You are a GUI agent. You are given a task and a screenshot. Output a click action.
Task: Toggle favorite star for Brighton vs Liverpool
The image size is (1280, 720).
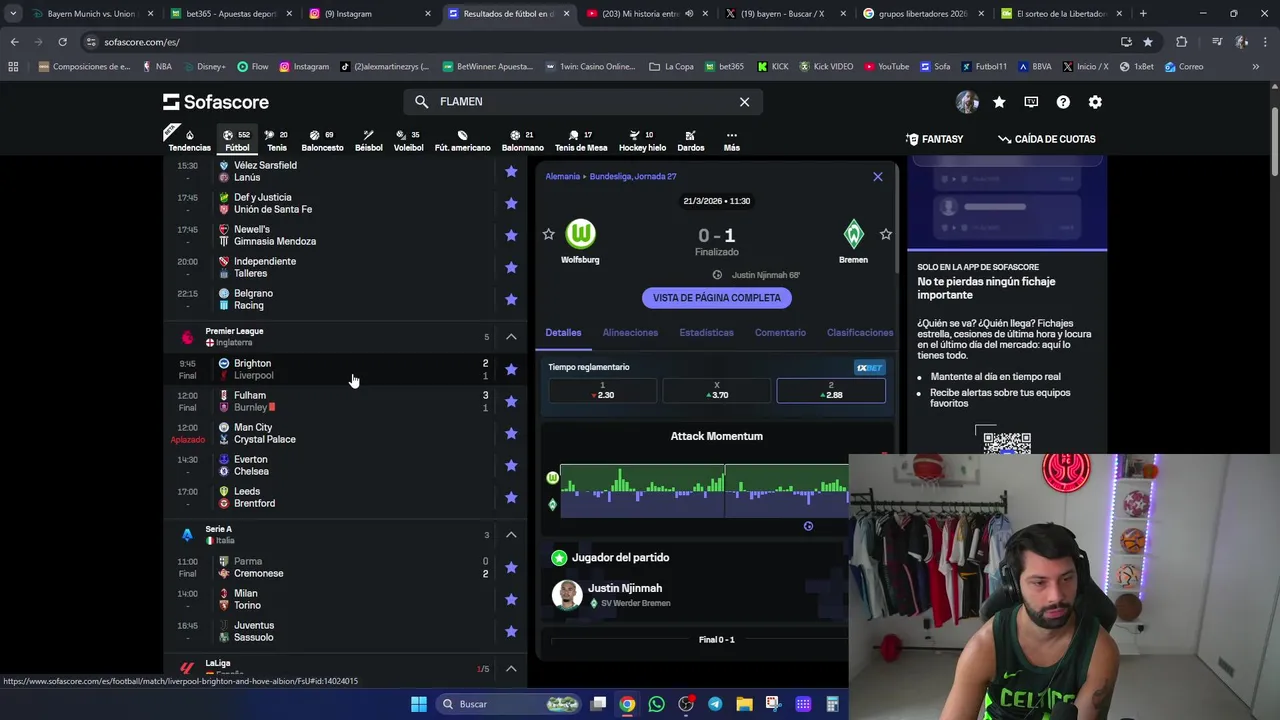coord(511,369)
